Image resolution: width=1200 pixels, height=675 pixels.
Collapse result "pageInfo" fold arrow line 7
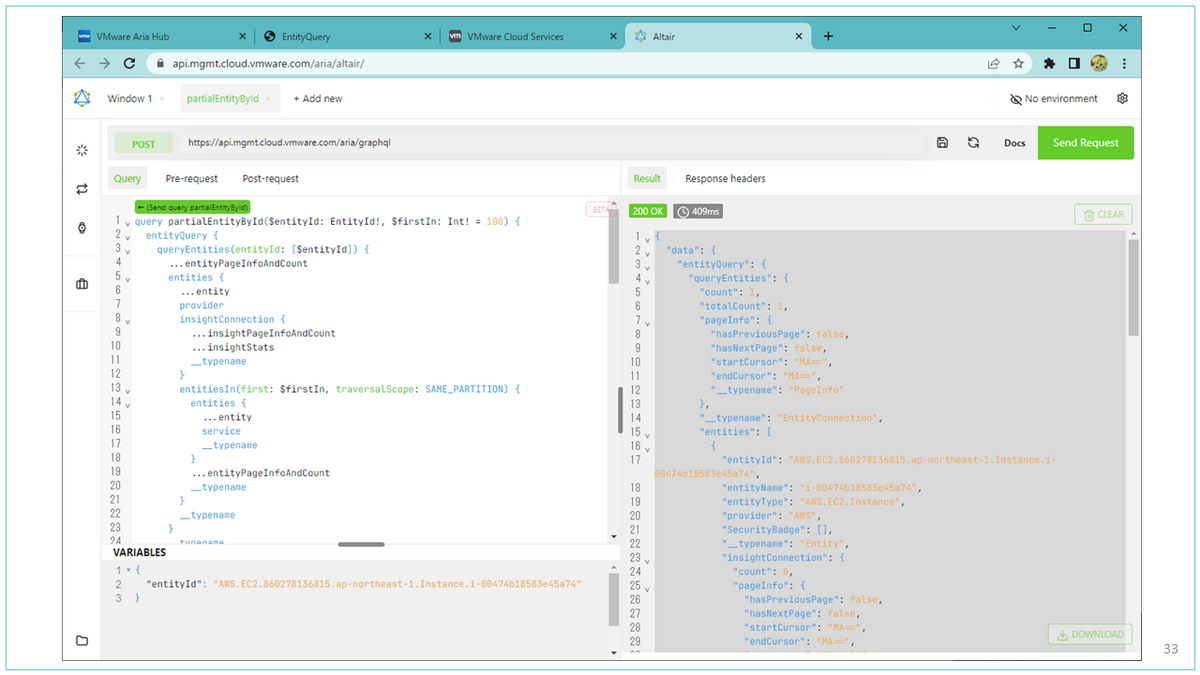coord(647,322)
